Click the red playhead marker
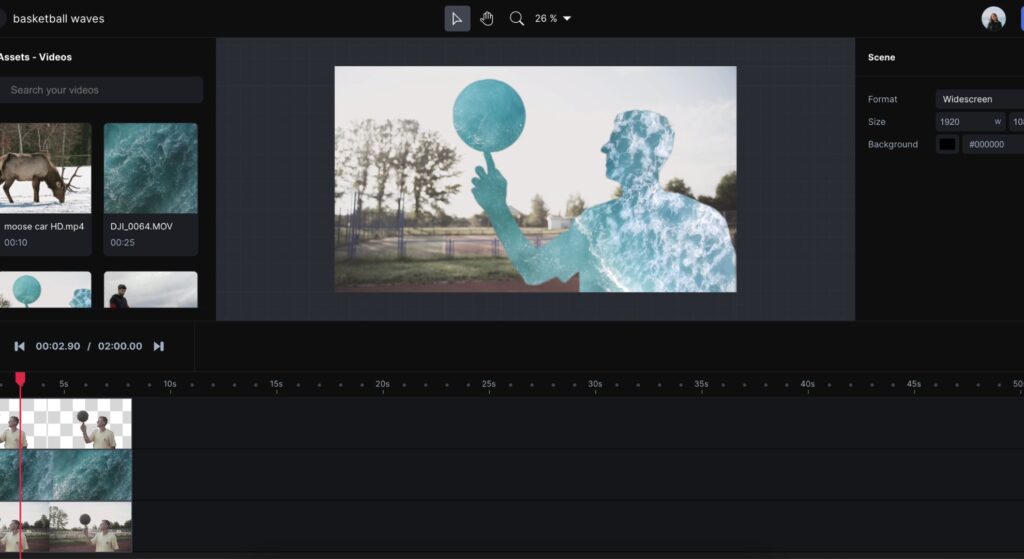 (x=20, y=379)
